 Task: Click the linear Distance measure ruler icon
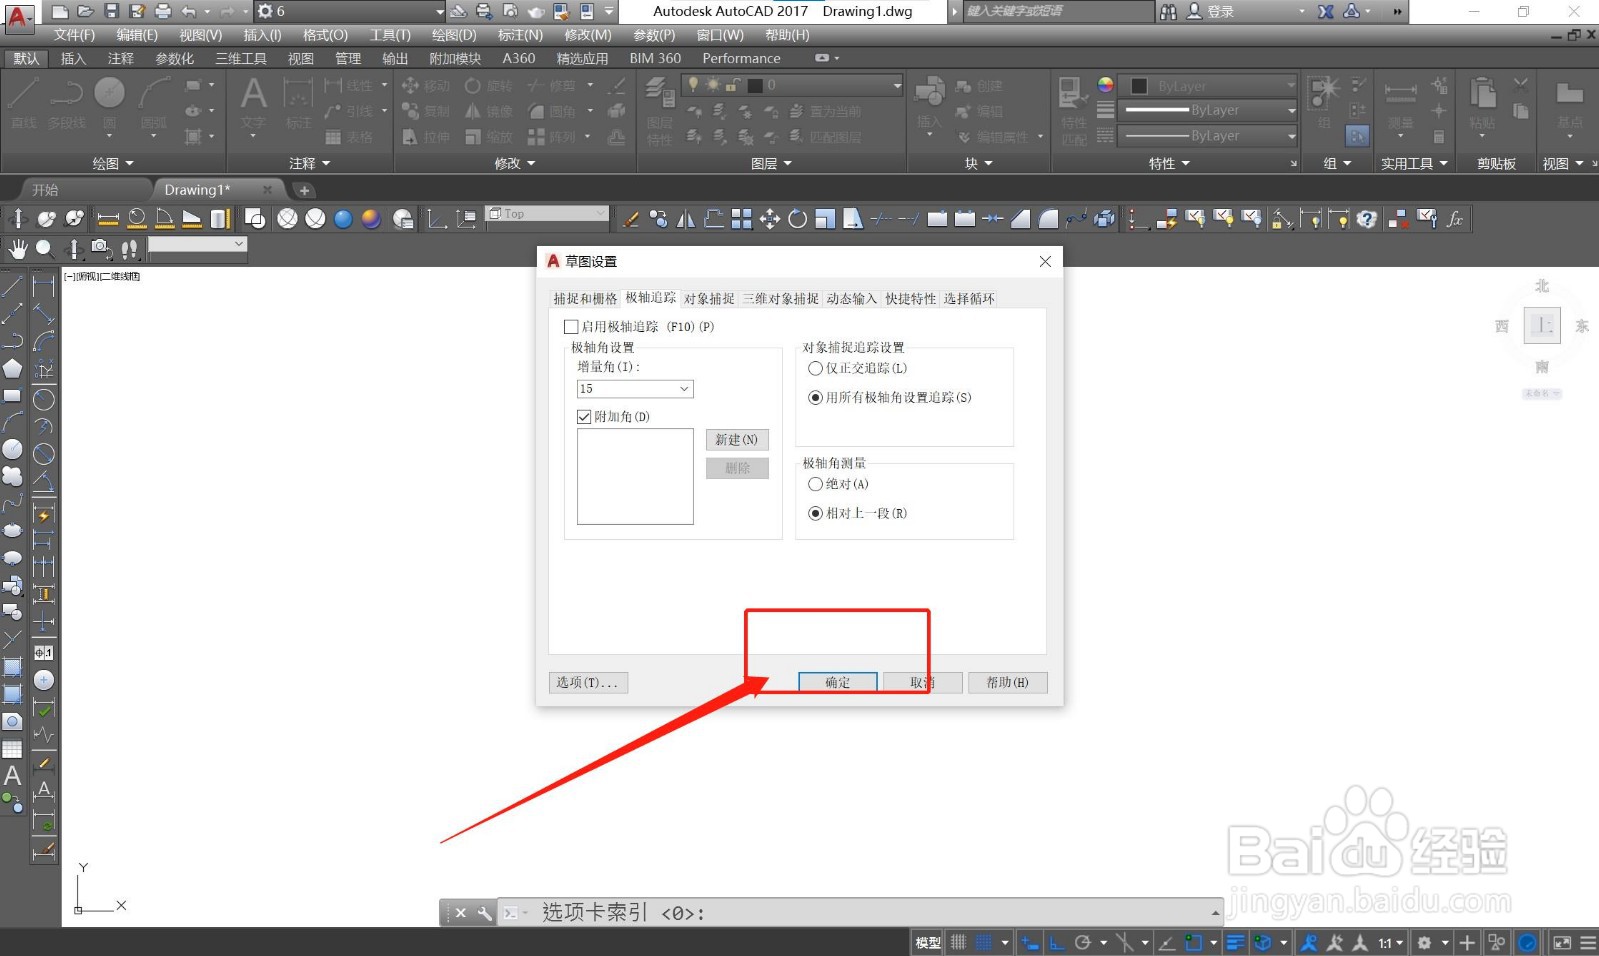[x=108, y=219]
